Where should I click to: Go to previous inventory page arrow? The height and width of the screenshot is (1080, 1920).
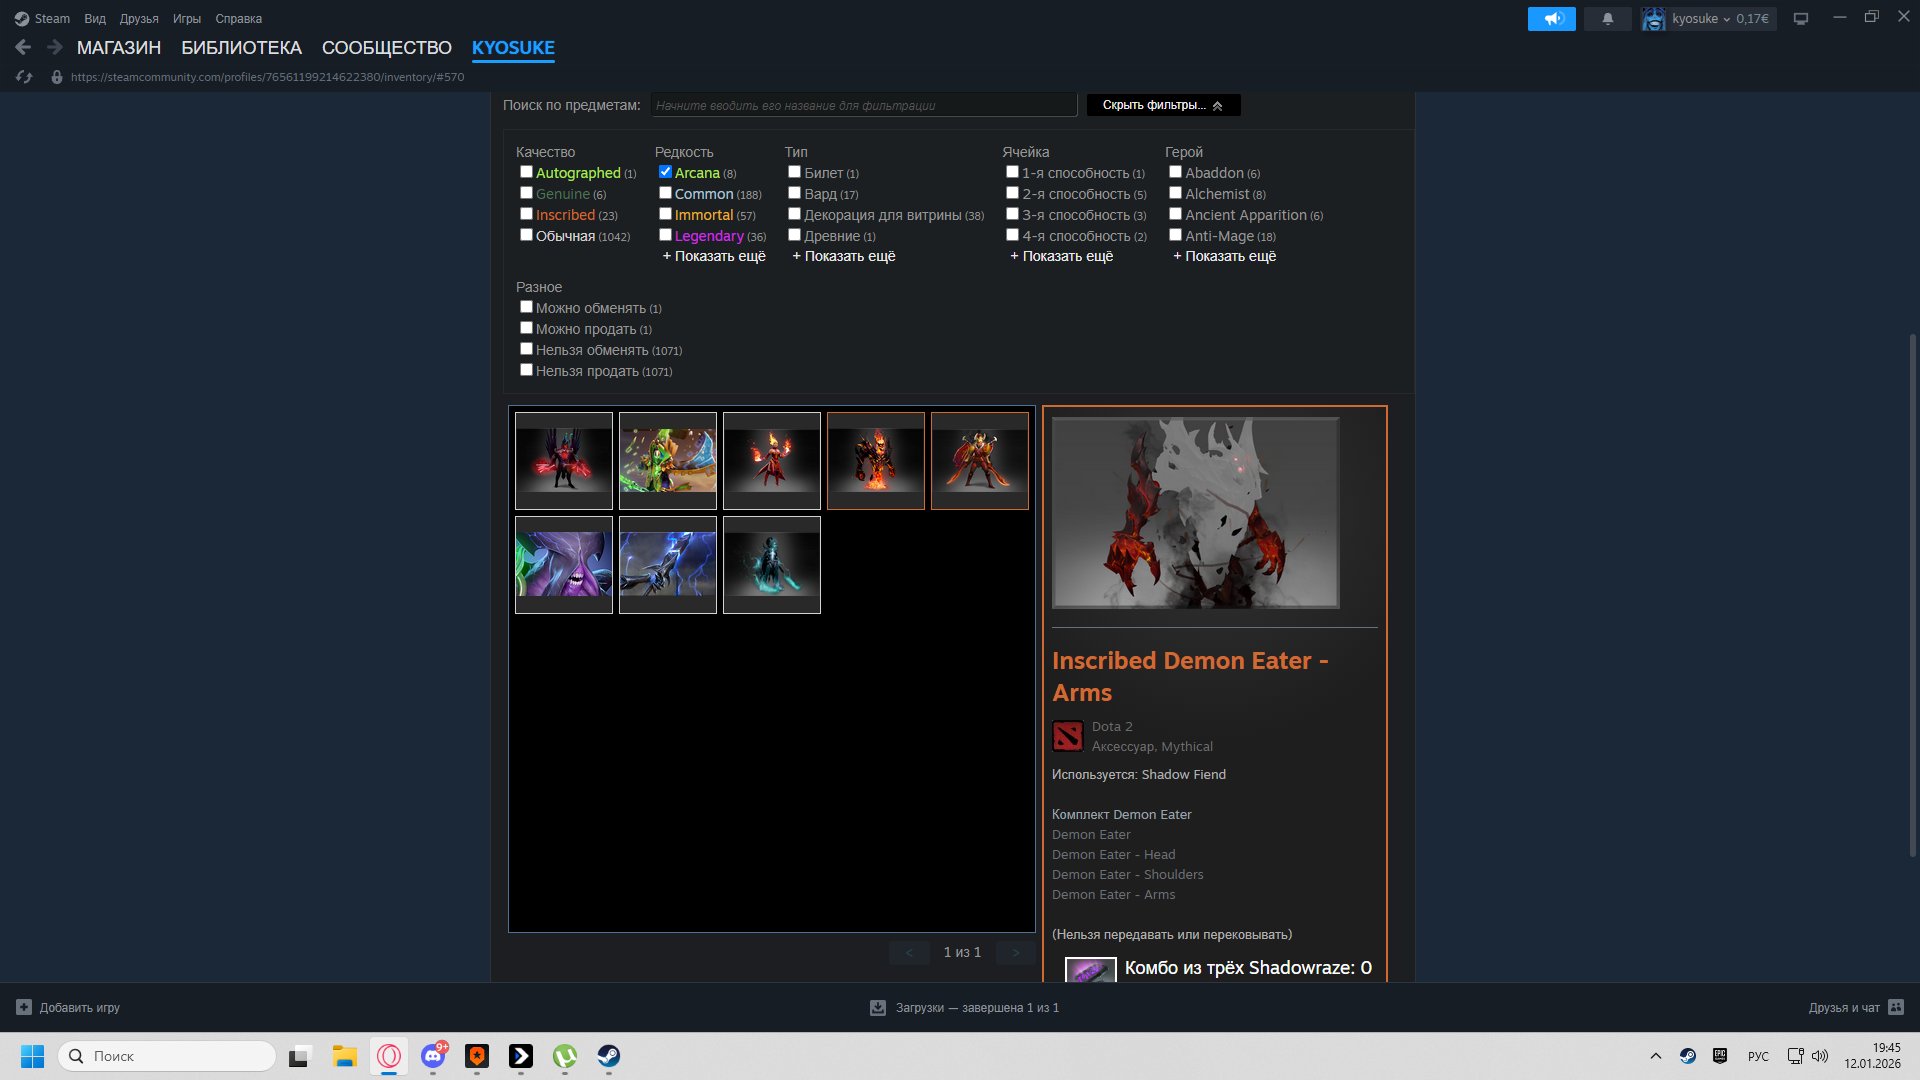click(909, 953)
